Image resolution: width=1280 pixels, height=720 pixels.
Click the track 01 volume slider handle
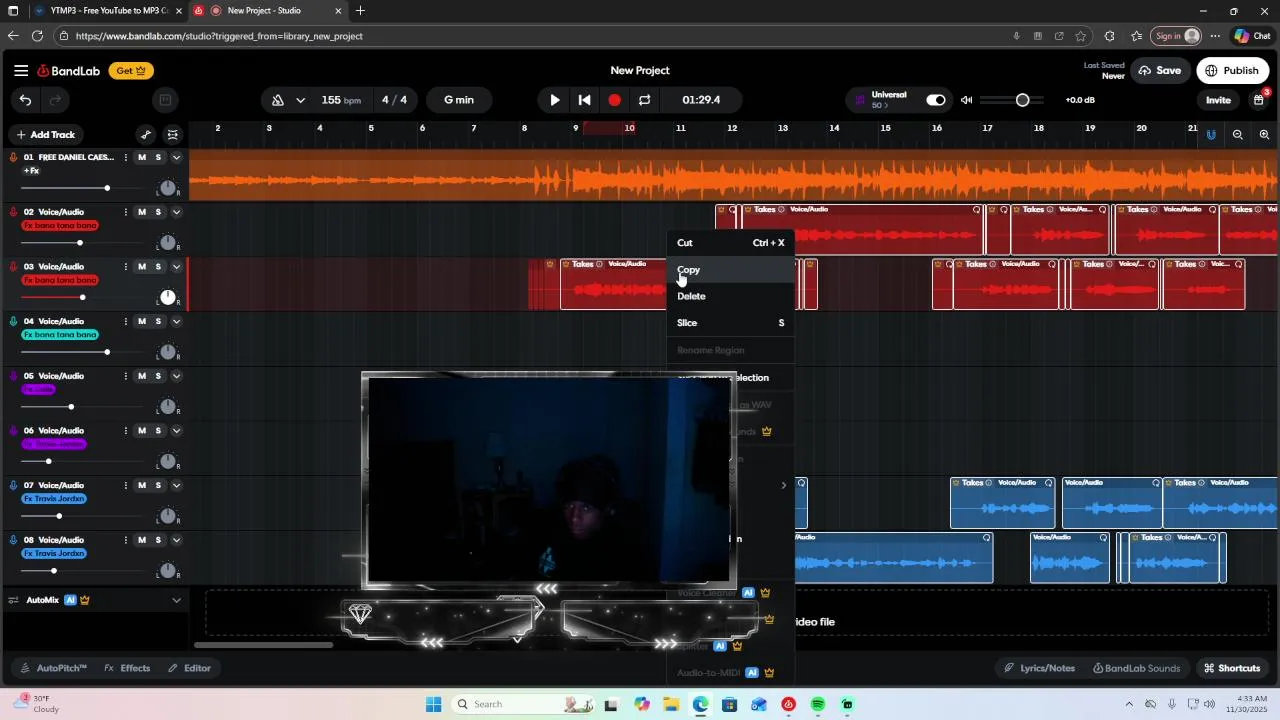[x=107, y=188]
